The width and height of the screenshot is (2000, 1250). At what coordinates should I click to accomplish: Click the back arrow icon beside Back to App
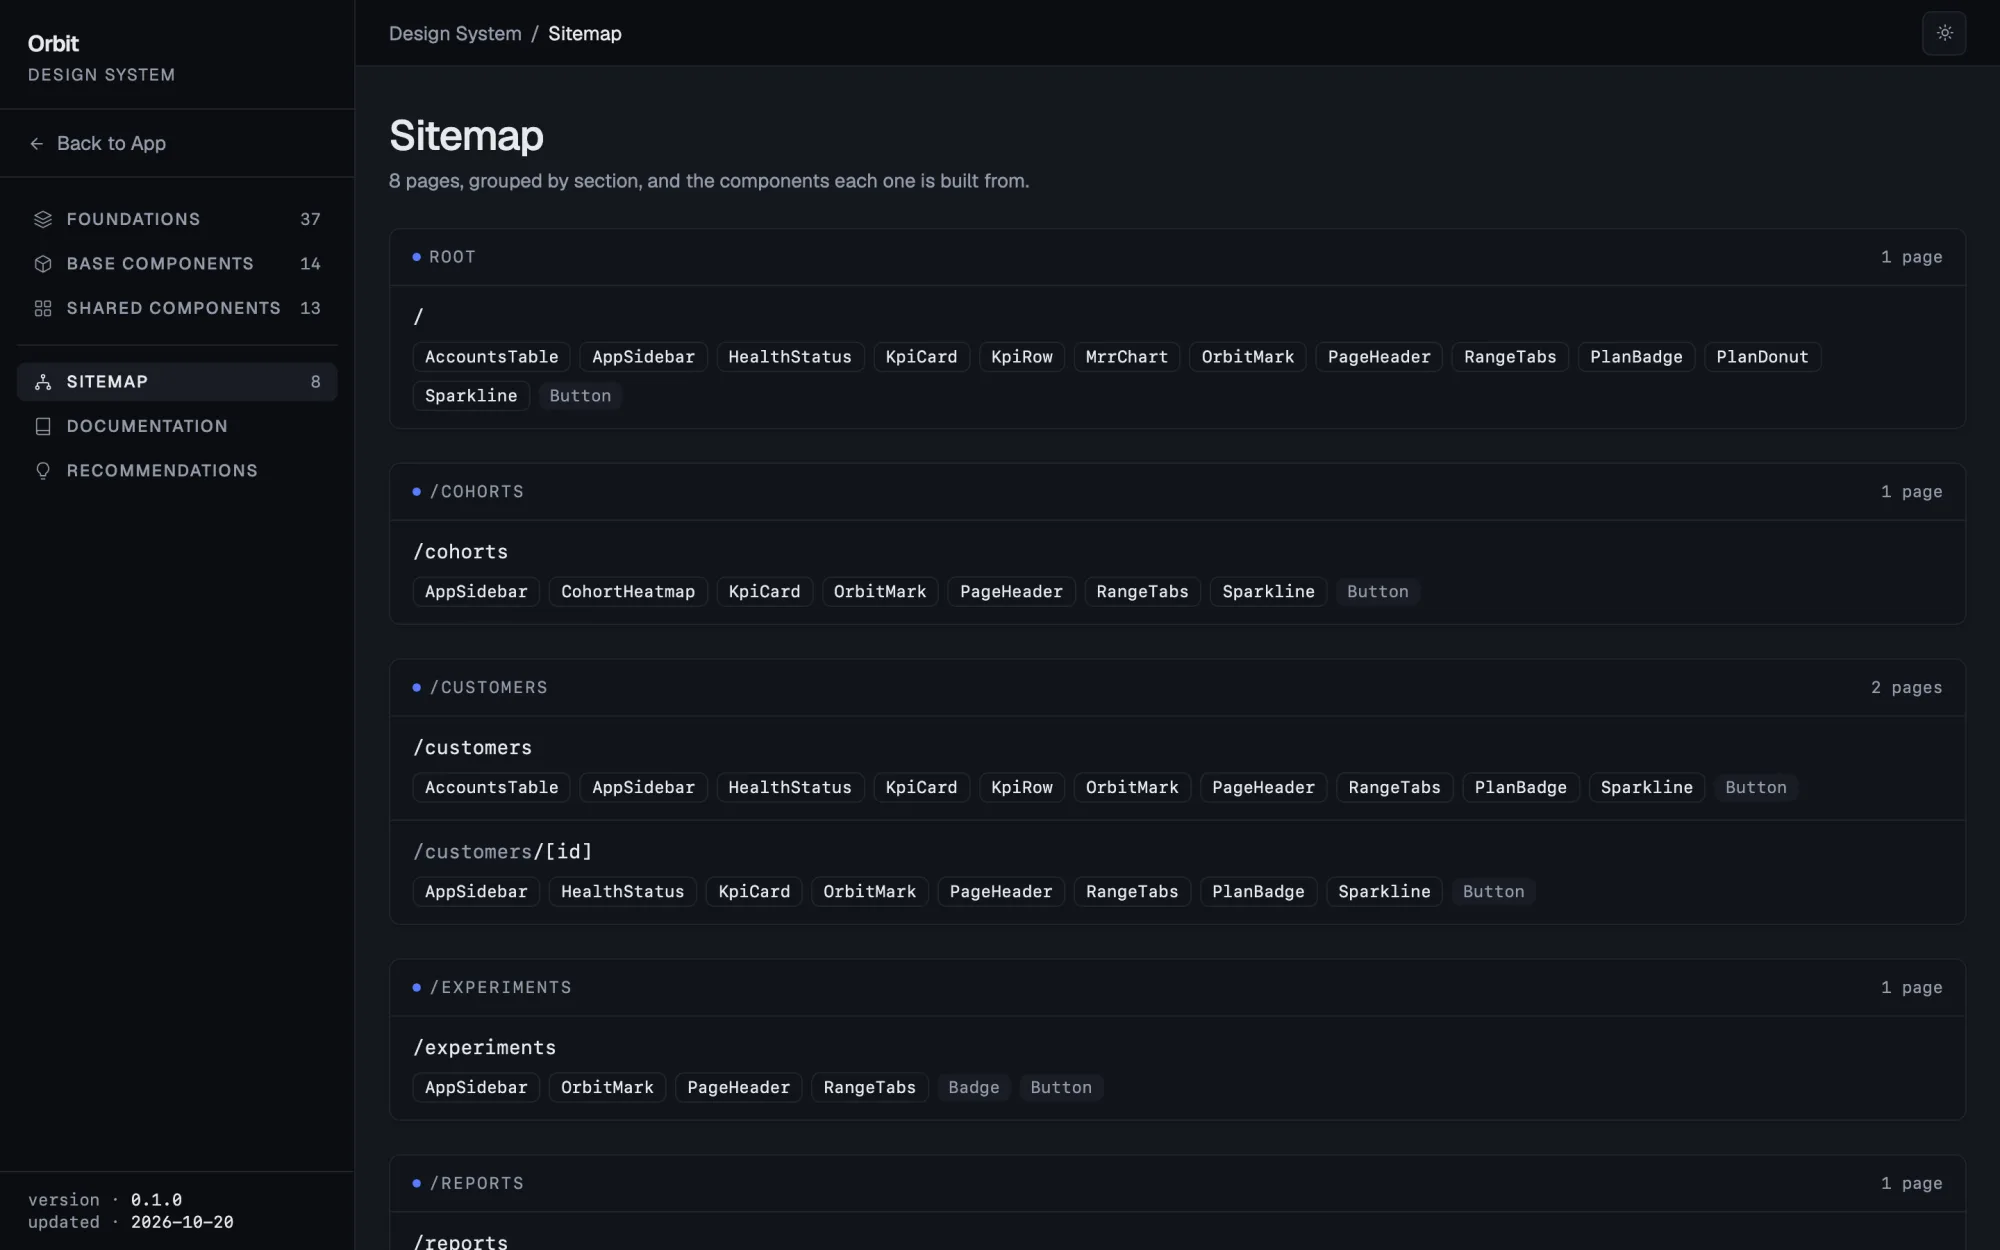(37, 144)
